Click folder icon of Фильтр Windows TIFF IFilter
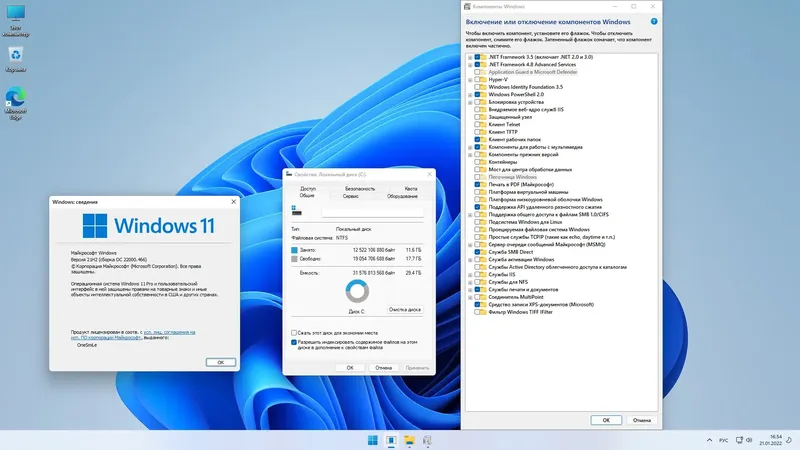 point(482,312)
